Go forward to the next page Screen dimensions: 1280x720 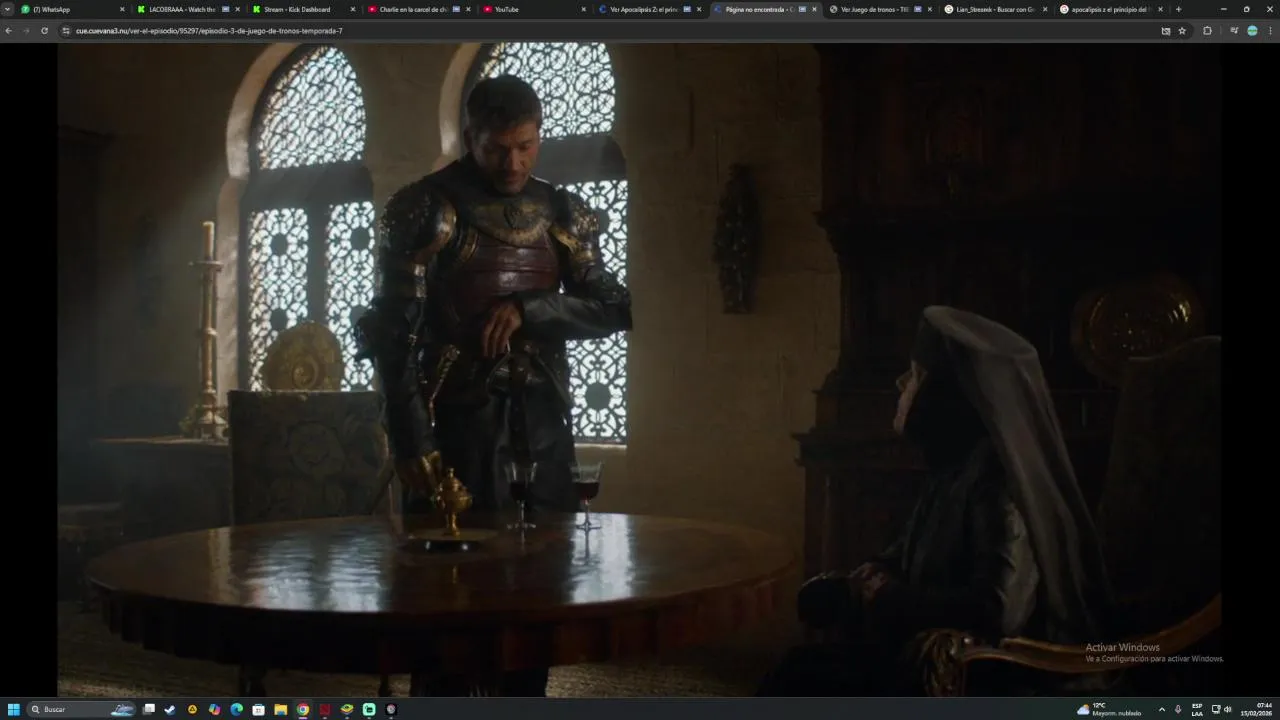point(26,31)
